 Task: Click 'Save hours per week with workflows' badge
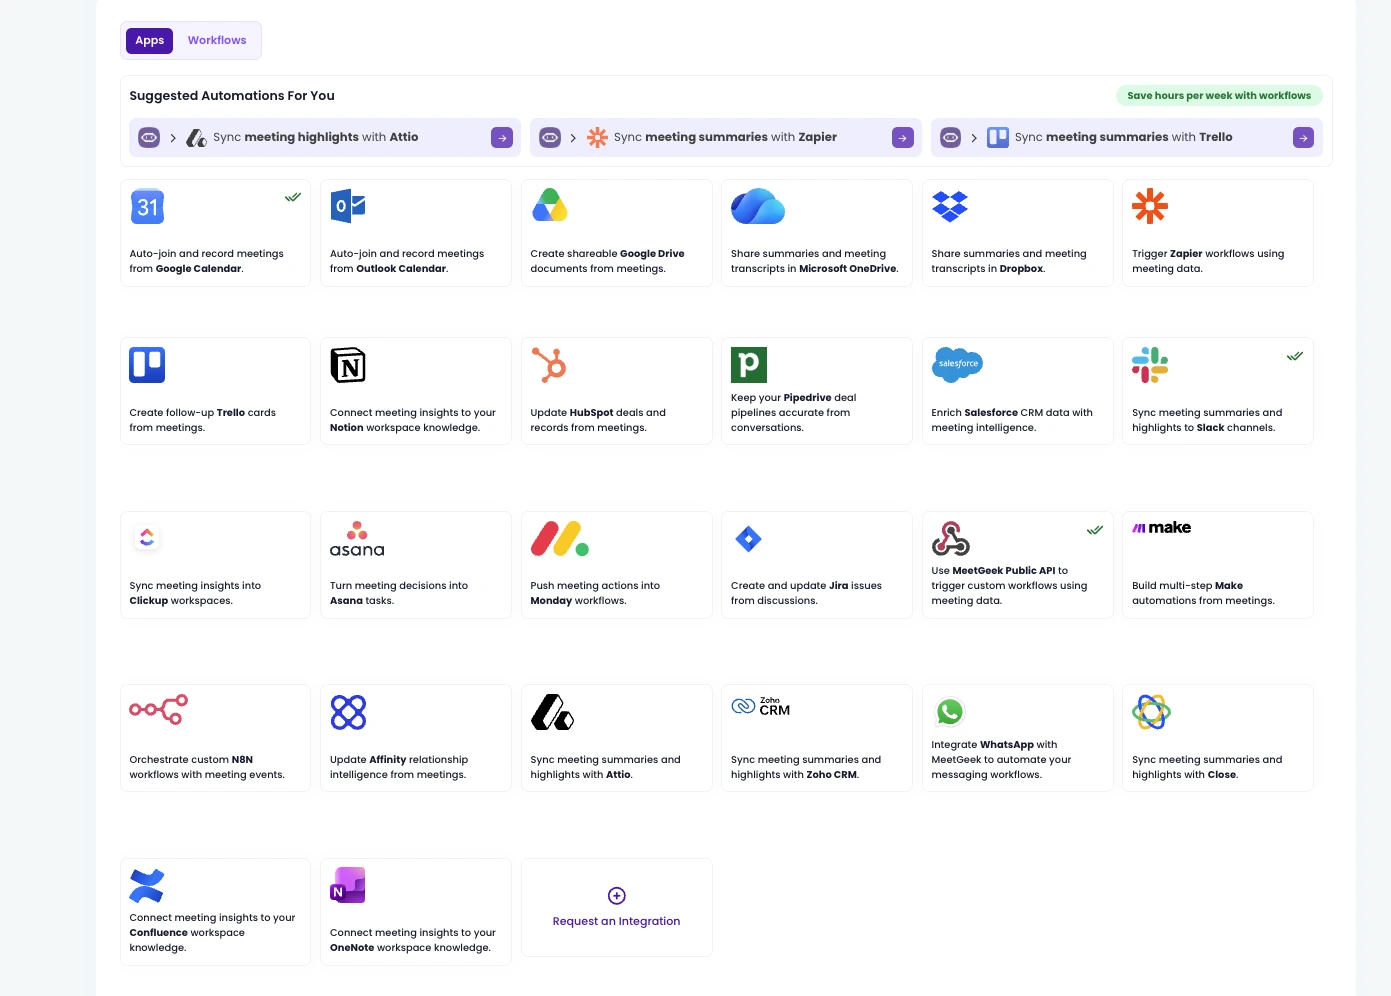(x=1219, y=96)
